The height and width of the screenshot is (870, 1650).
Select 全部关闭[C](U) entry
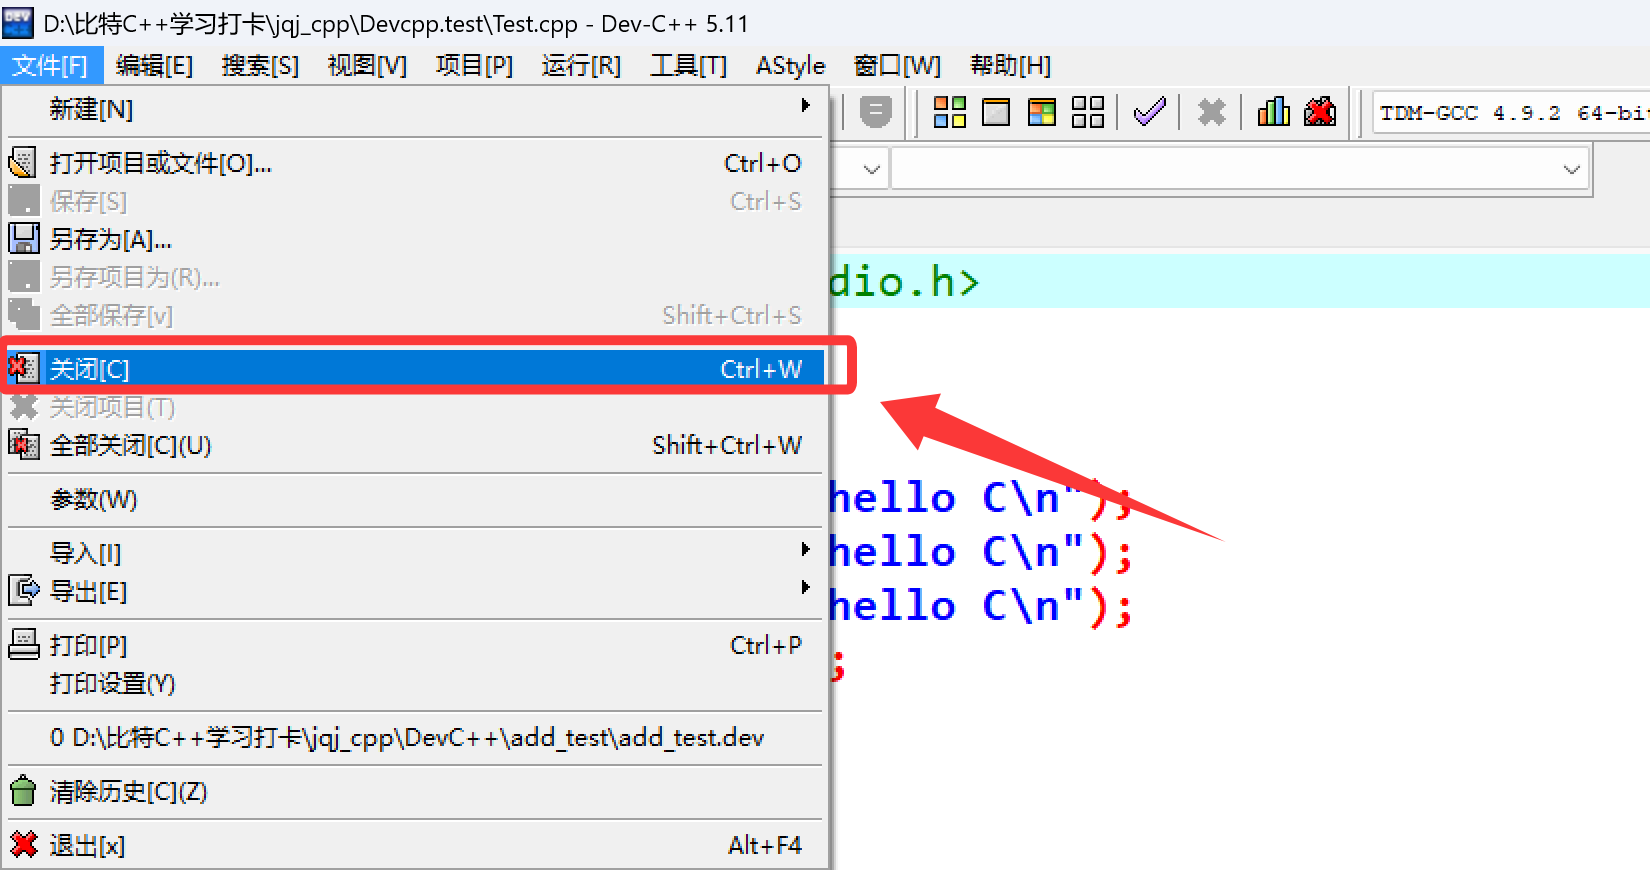coord(415,445)
